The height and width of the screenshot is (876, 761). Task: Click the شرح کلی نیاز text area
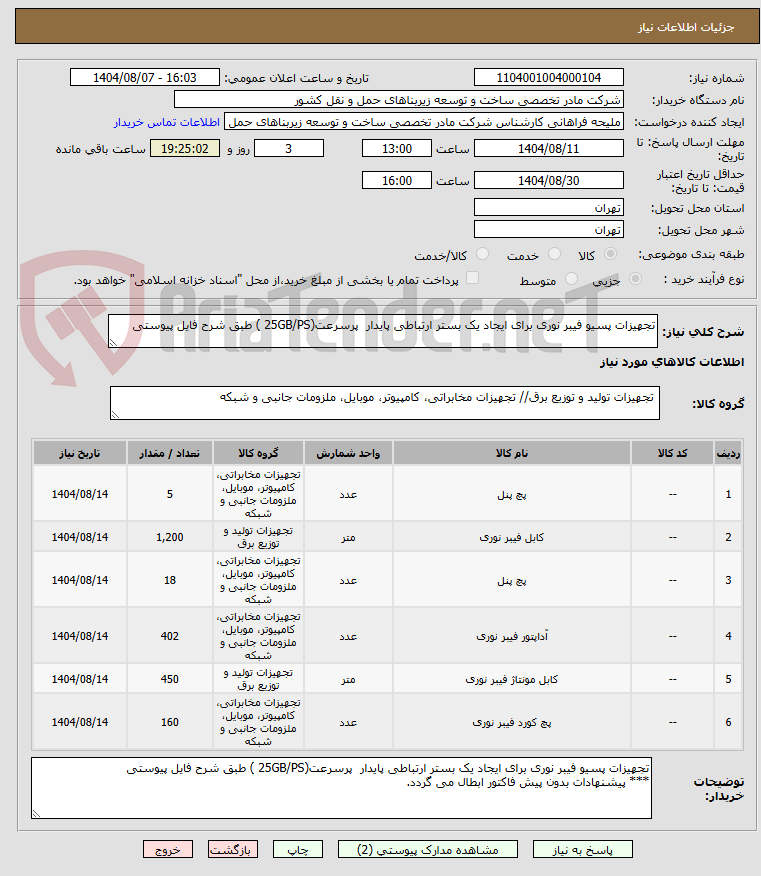coord(383,331)
